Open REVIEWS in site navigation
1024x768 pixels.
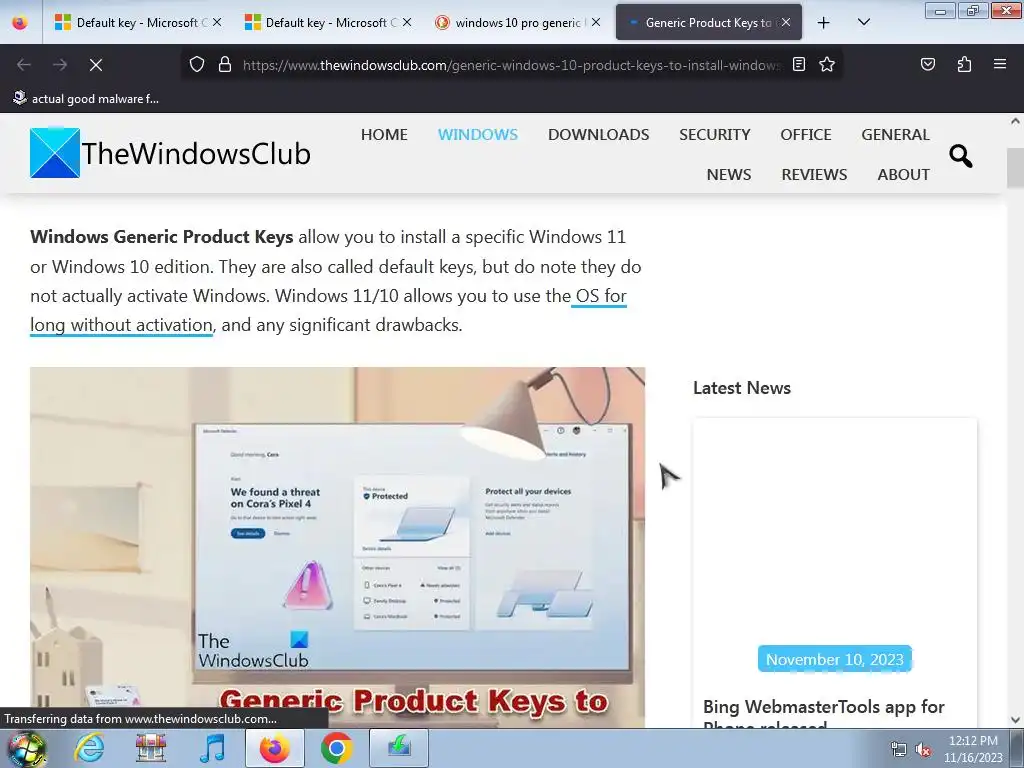pyautogui.click(x=814, y=174)
